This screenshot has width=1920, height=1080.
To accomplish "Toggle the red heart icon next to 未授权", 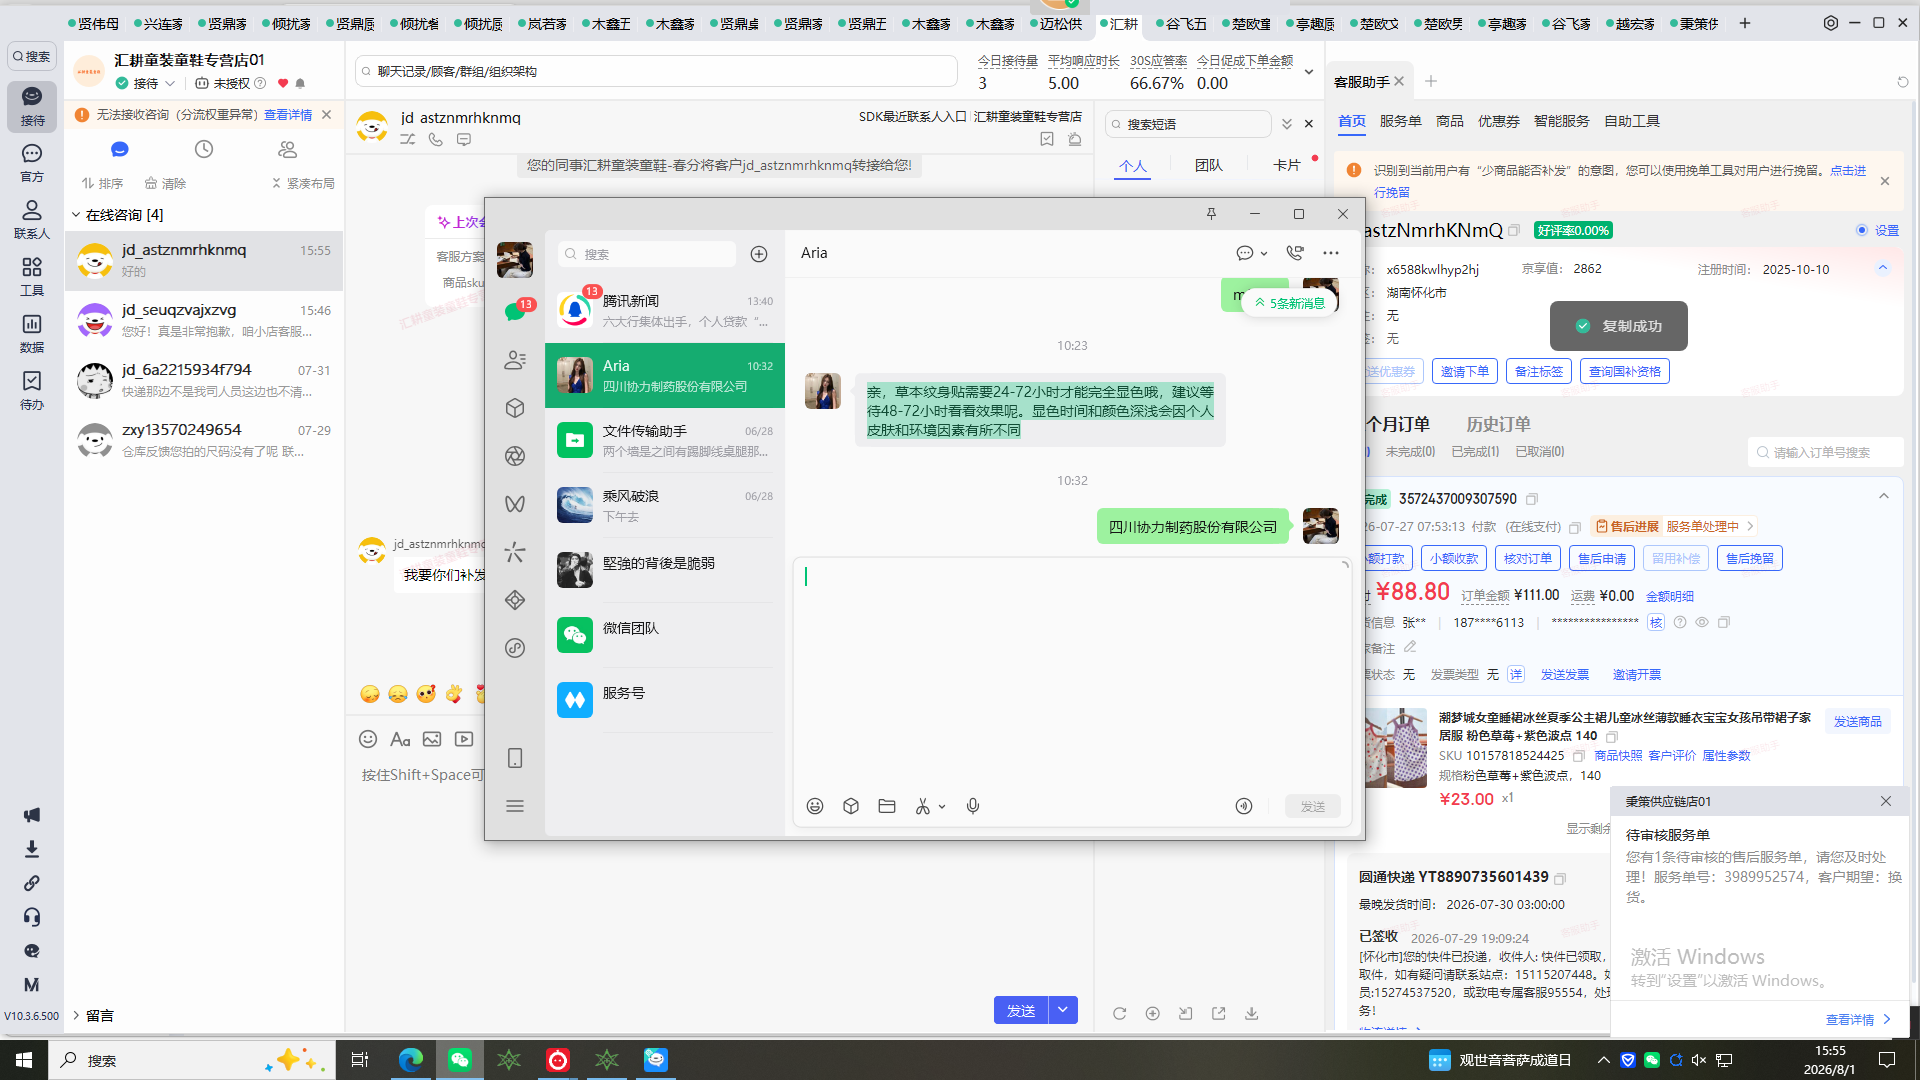I will click(283, 83).
